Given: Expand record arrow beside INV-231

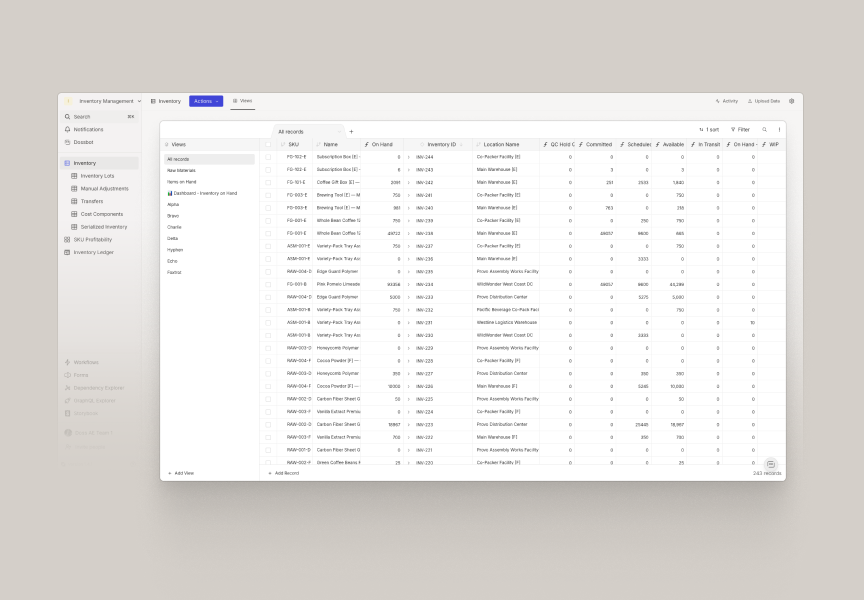Looking at the screenshot, I should 409,322.
